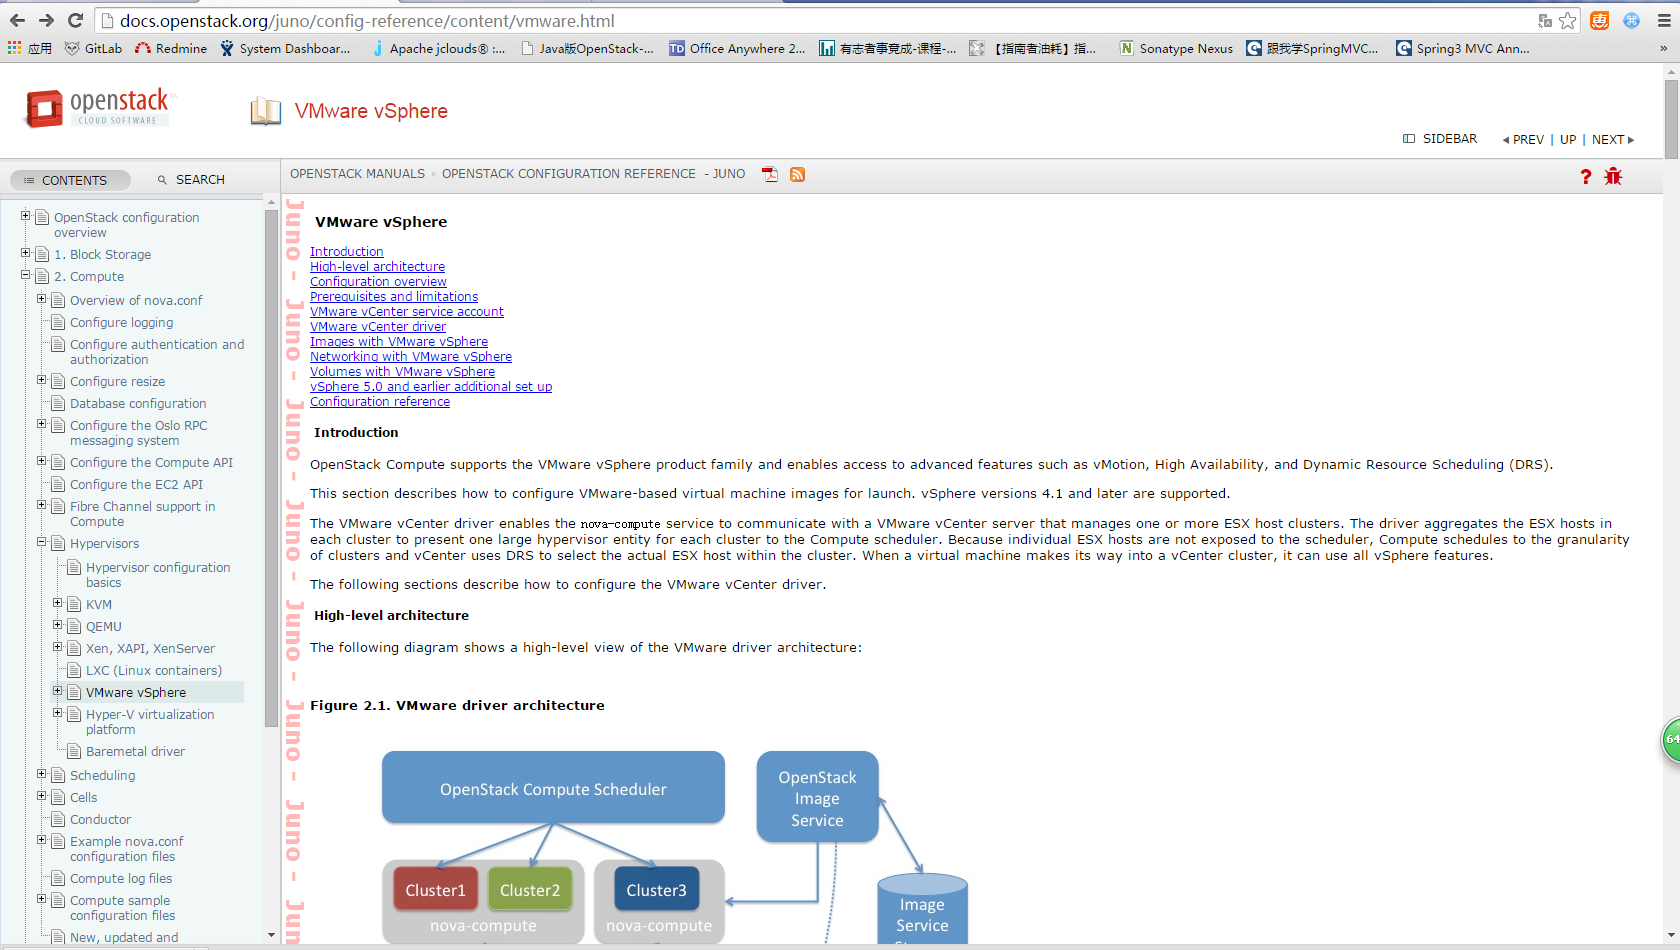Toggle the SIDEBAR visibility
Screen dimensions: 1680x950
tap(1440, 139)
